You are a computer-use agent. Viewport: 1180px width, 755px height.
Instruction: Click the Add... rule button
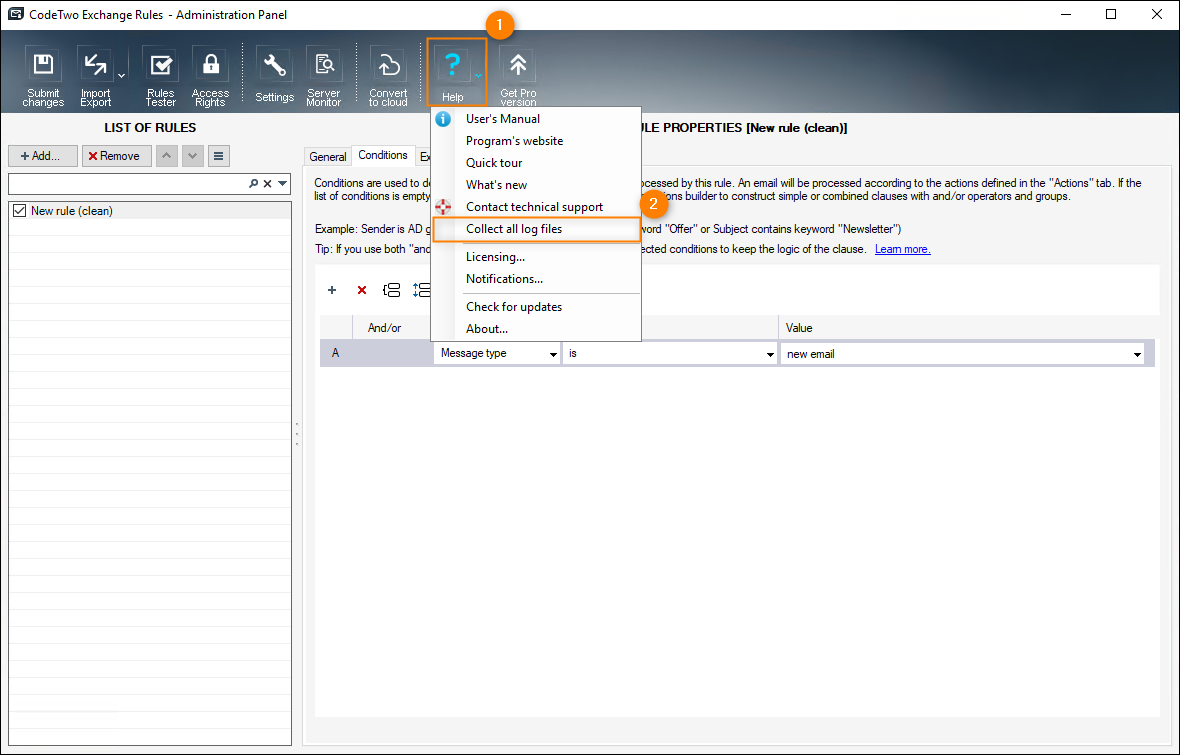(x=43, y=156)
